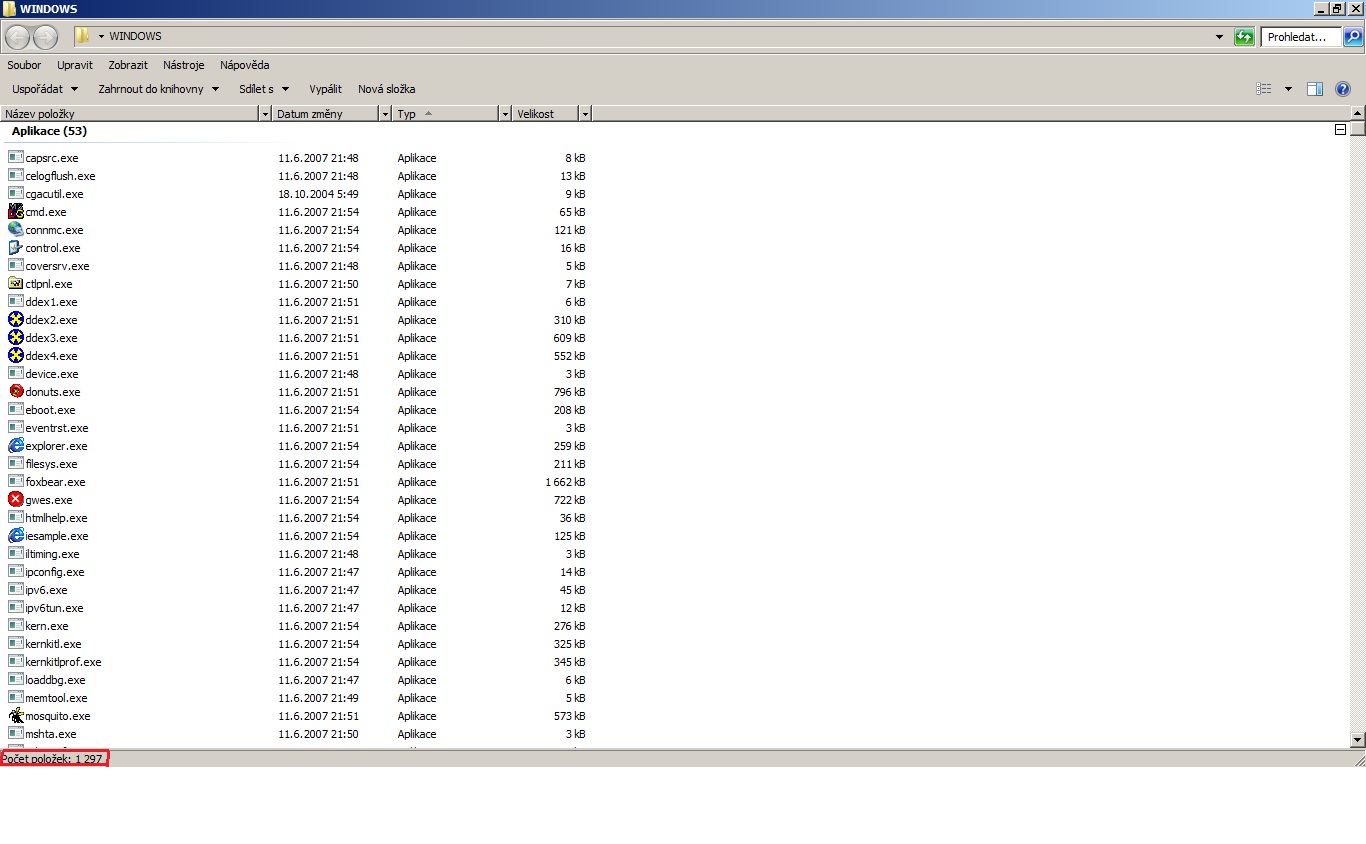Screen dimensions: 1366x844
Task: Select the file memtool.exe
Action: point(56,698)
